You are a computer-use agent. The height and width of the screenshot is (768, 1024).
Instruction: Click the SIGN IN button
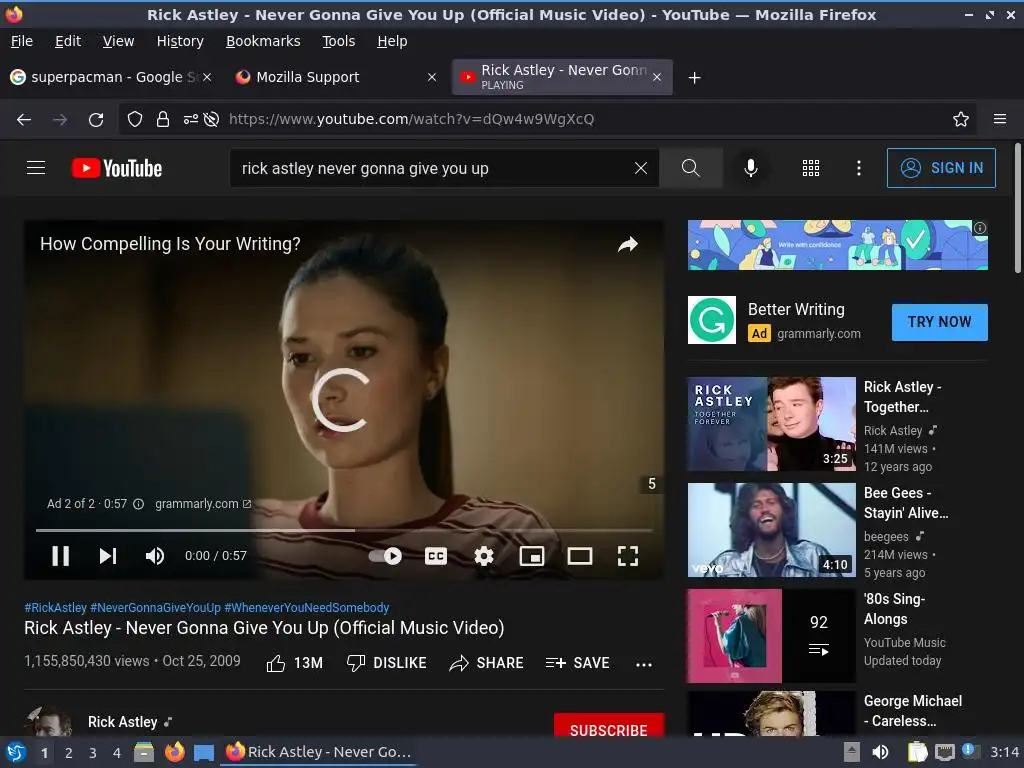941,168
